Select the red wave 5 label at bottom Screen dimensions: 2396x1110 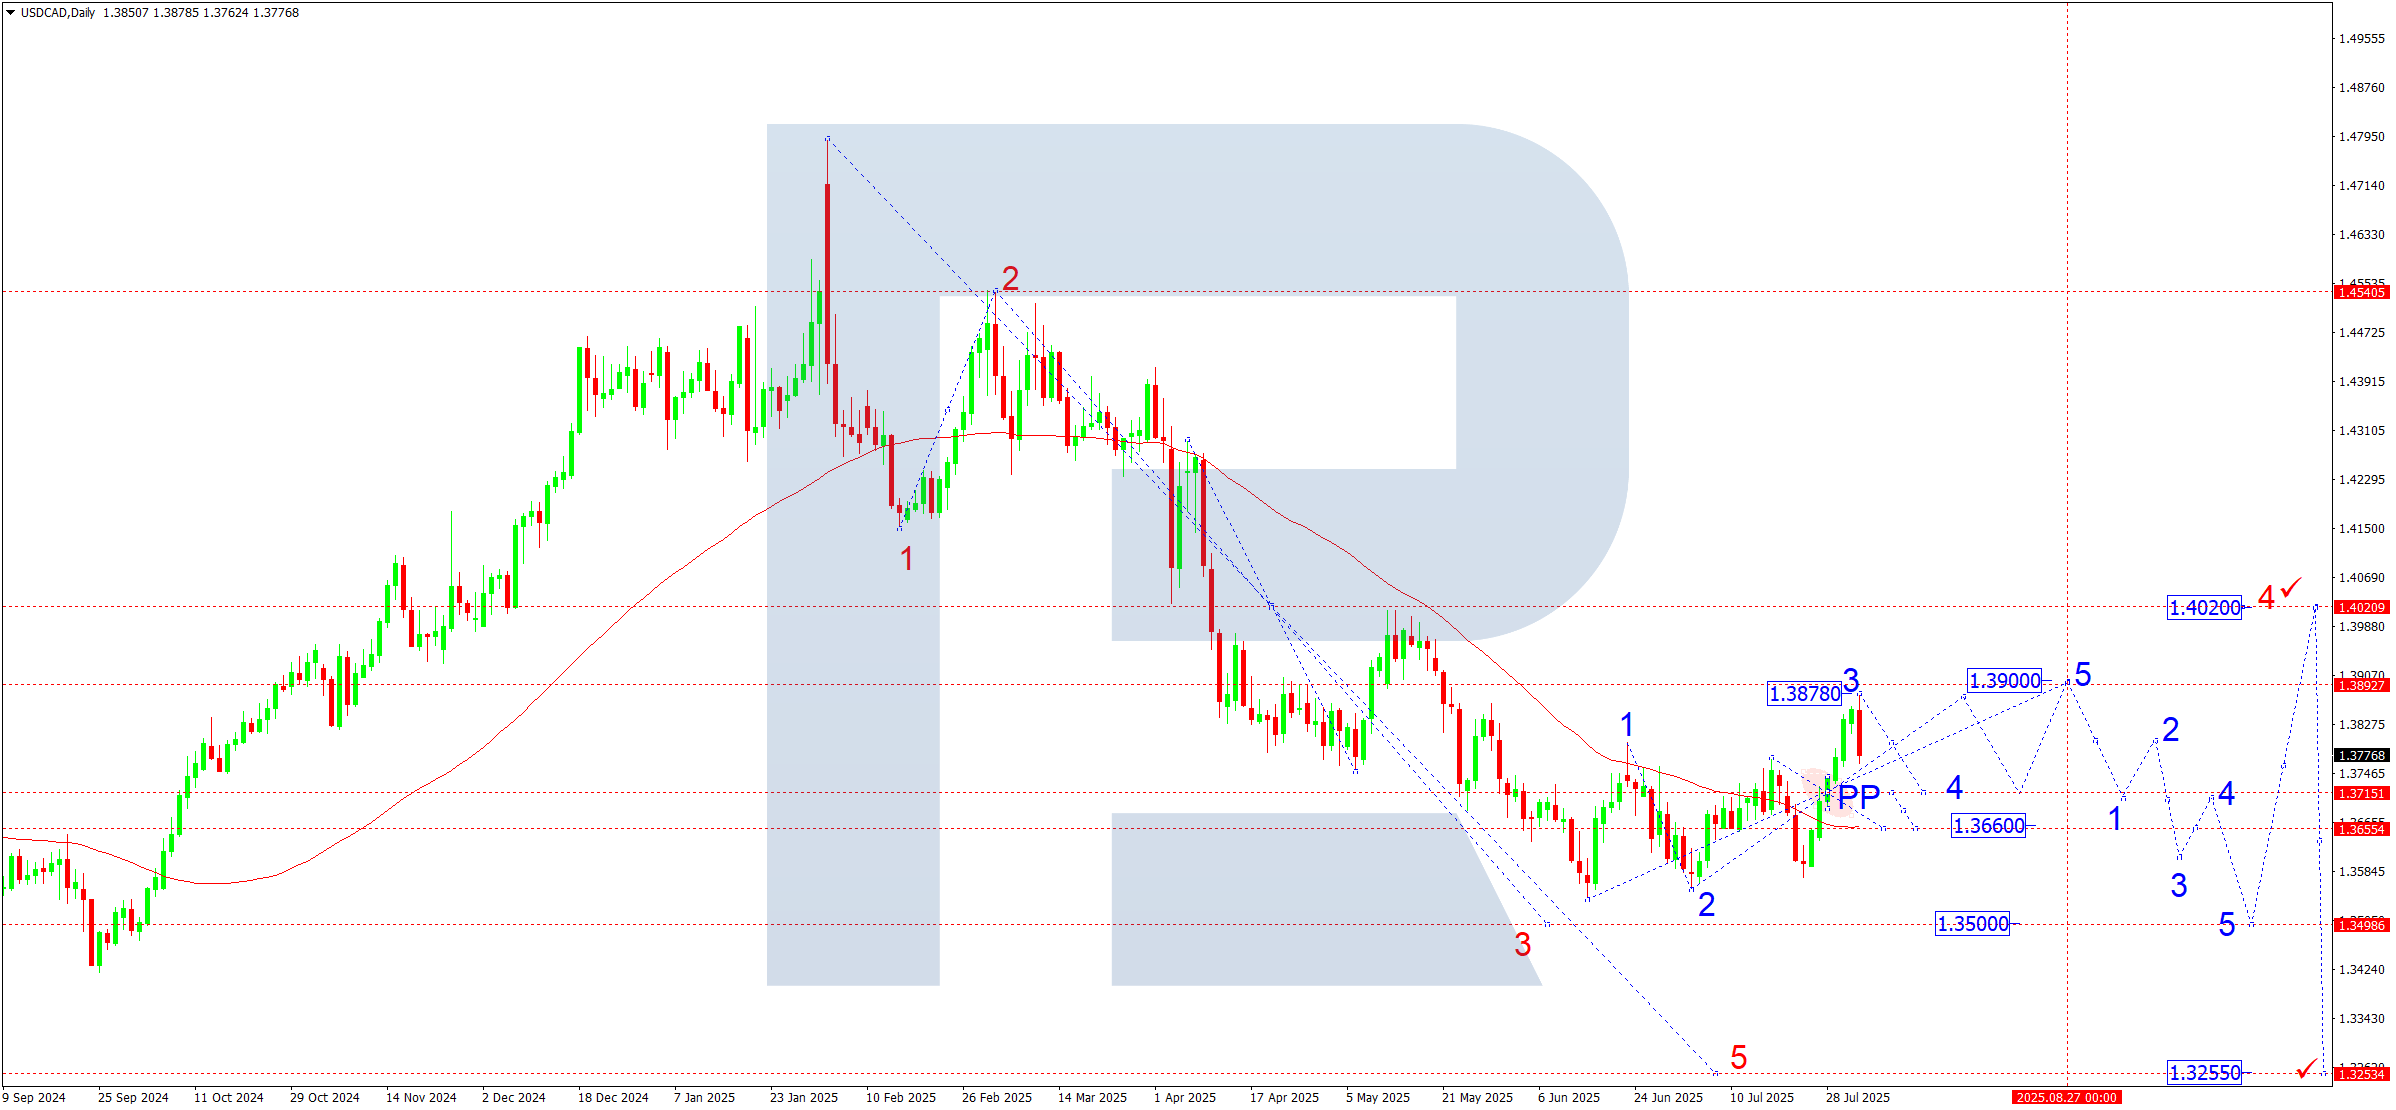pos(1738,1057)
